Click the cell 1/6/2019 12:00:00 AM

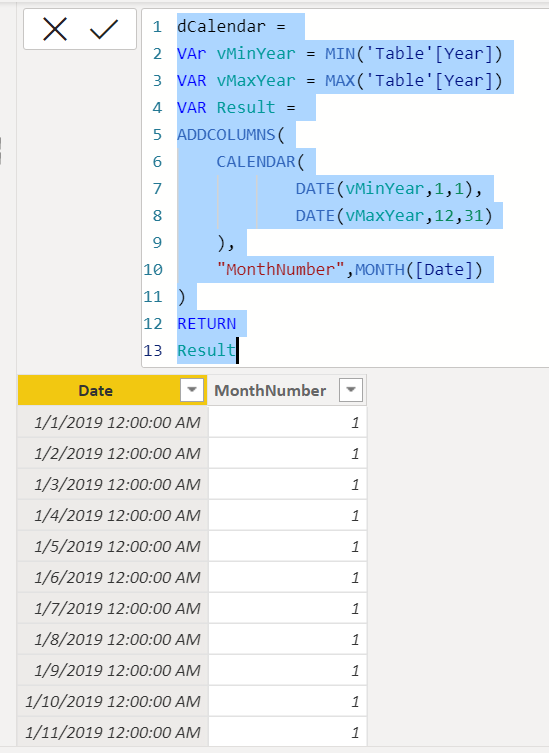coord(113,577)
